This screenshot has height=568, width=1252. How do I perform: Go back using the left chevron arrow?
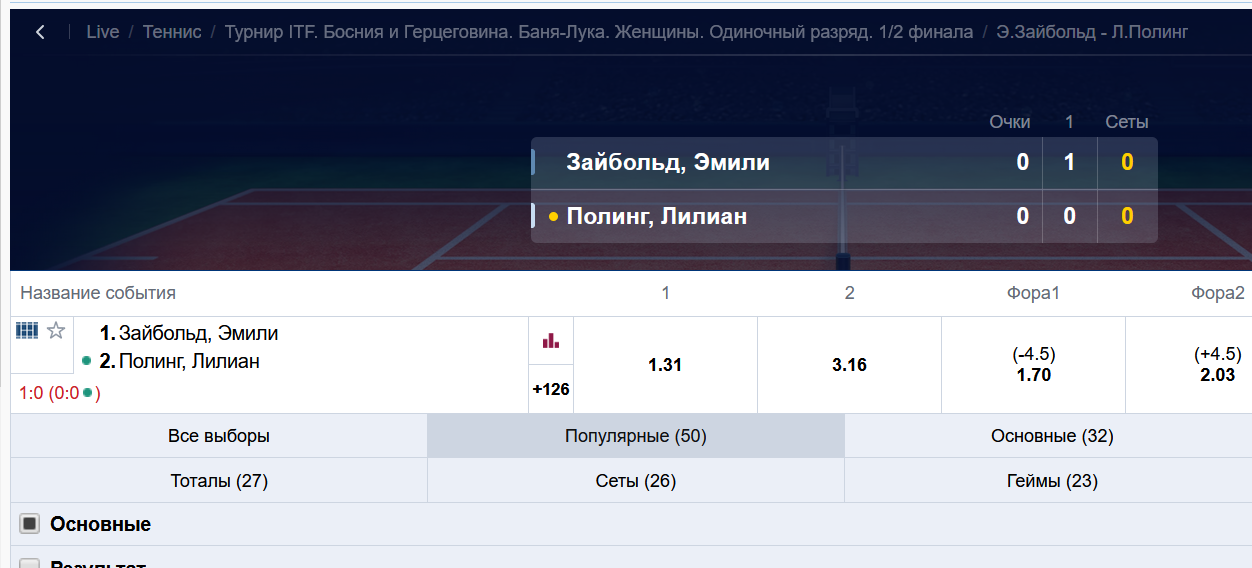(x=40, y=32)
